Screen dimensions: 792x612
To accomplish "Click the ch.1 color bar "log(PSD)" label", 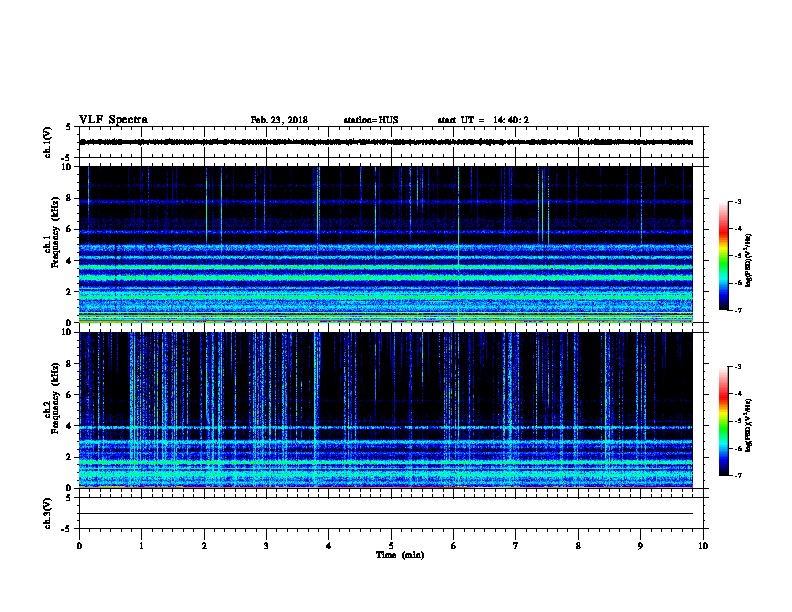I will [x=748, y=260].
